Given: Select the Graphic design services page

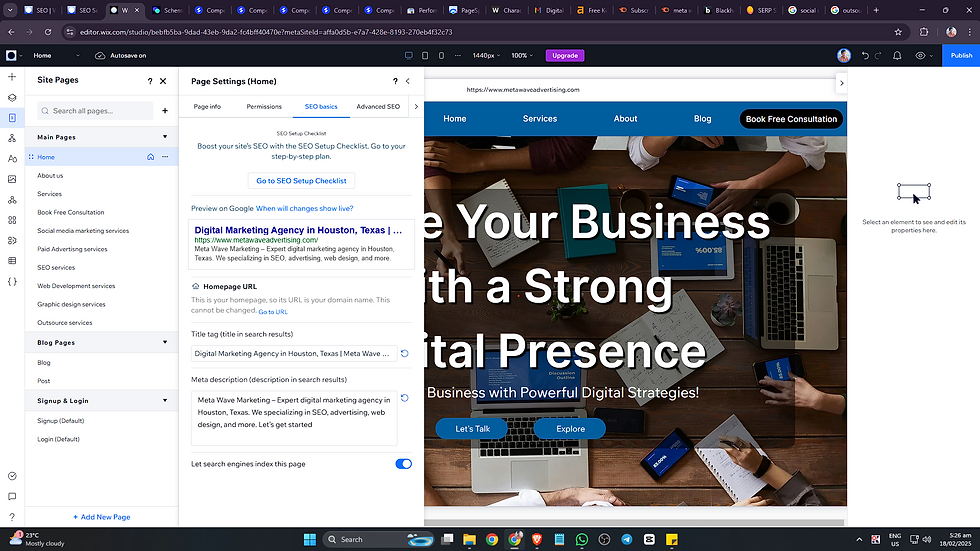Looking at the screenshot, I should [x=71, y=304].
